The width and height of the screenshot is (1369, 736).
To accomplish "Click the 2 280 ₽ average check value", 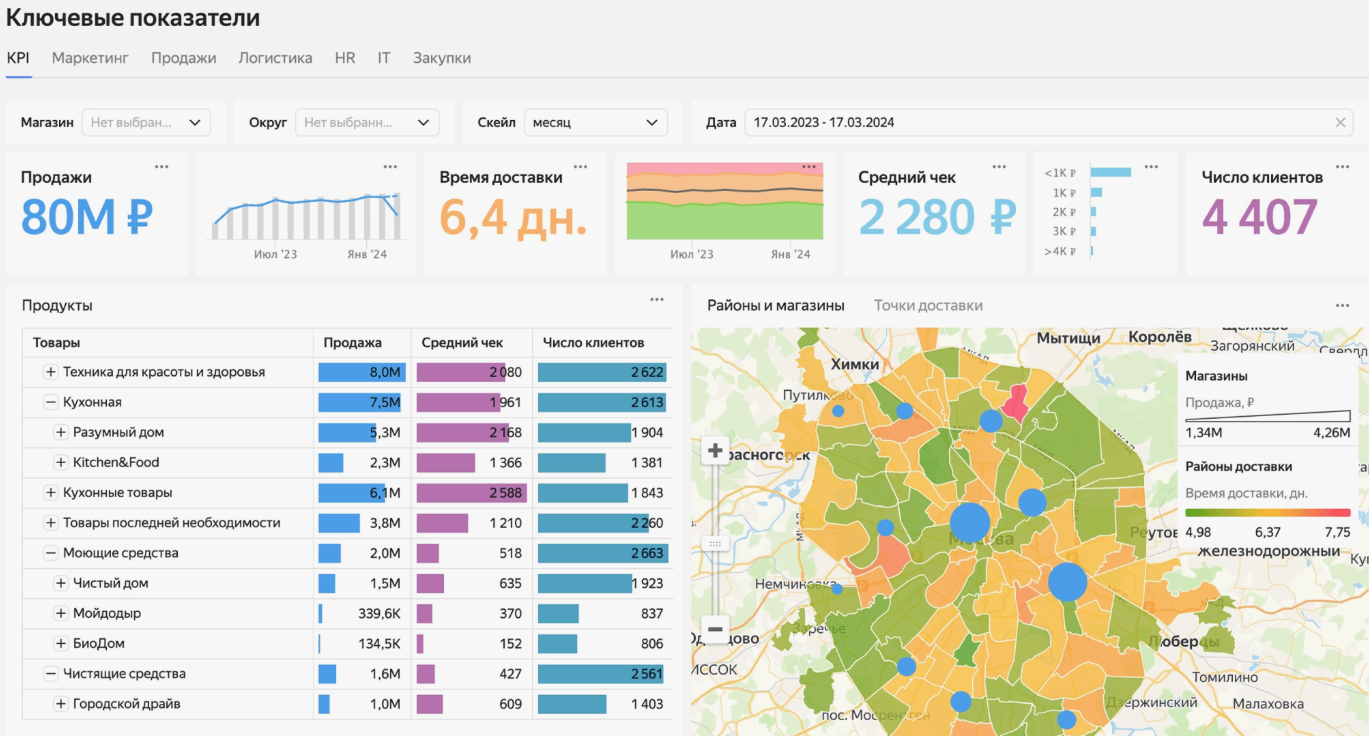I will (x=937, y=217).
